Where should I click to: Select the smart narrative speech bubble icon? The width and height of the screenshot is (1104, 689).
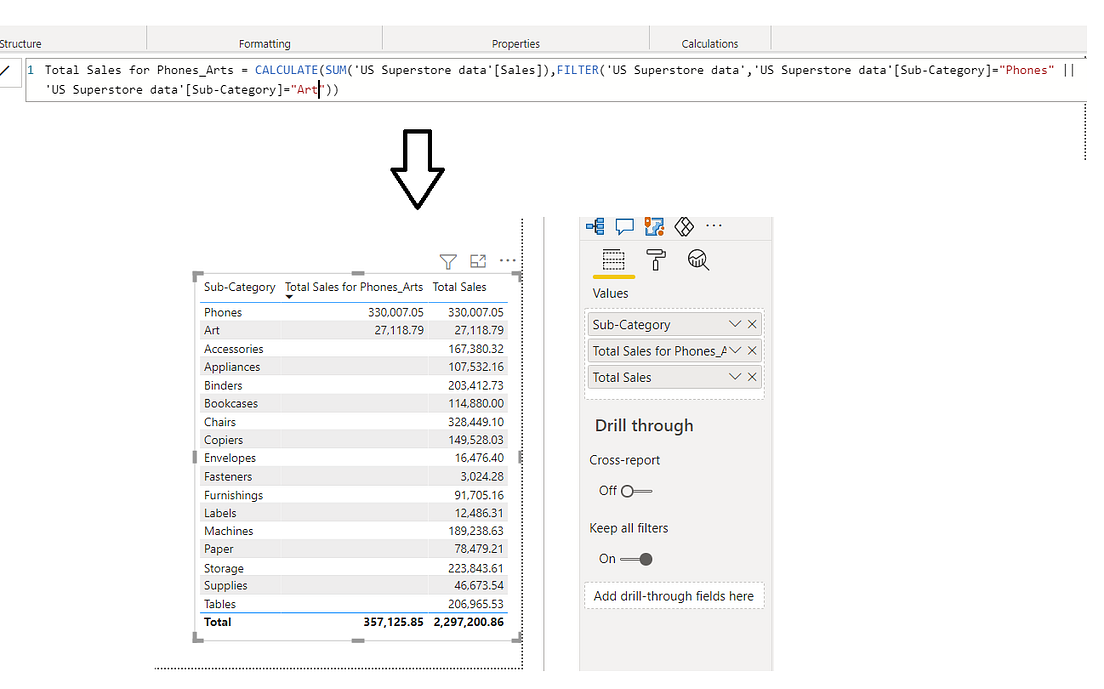coord(624,226)
